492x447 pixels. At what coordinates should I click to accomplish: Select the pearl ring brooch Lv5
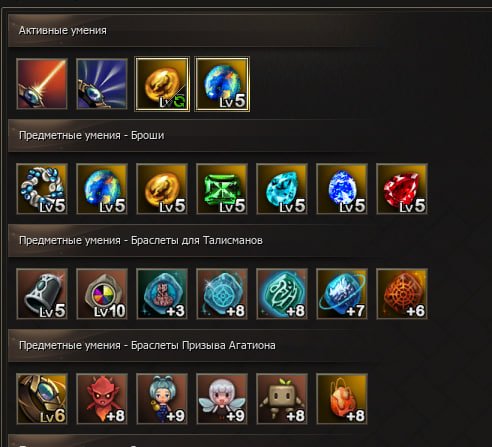click(x=42, y=189)
